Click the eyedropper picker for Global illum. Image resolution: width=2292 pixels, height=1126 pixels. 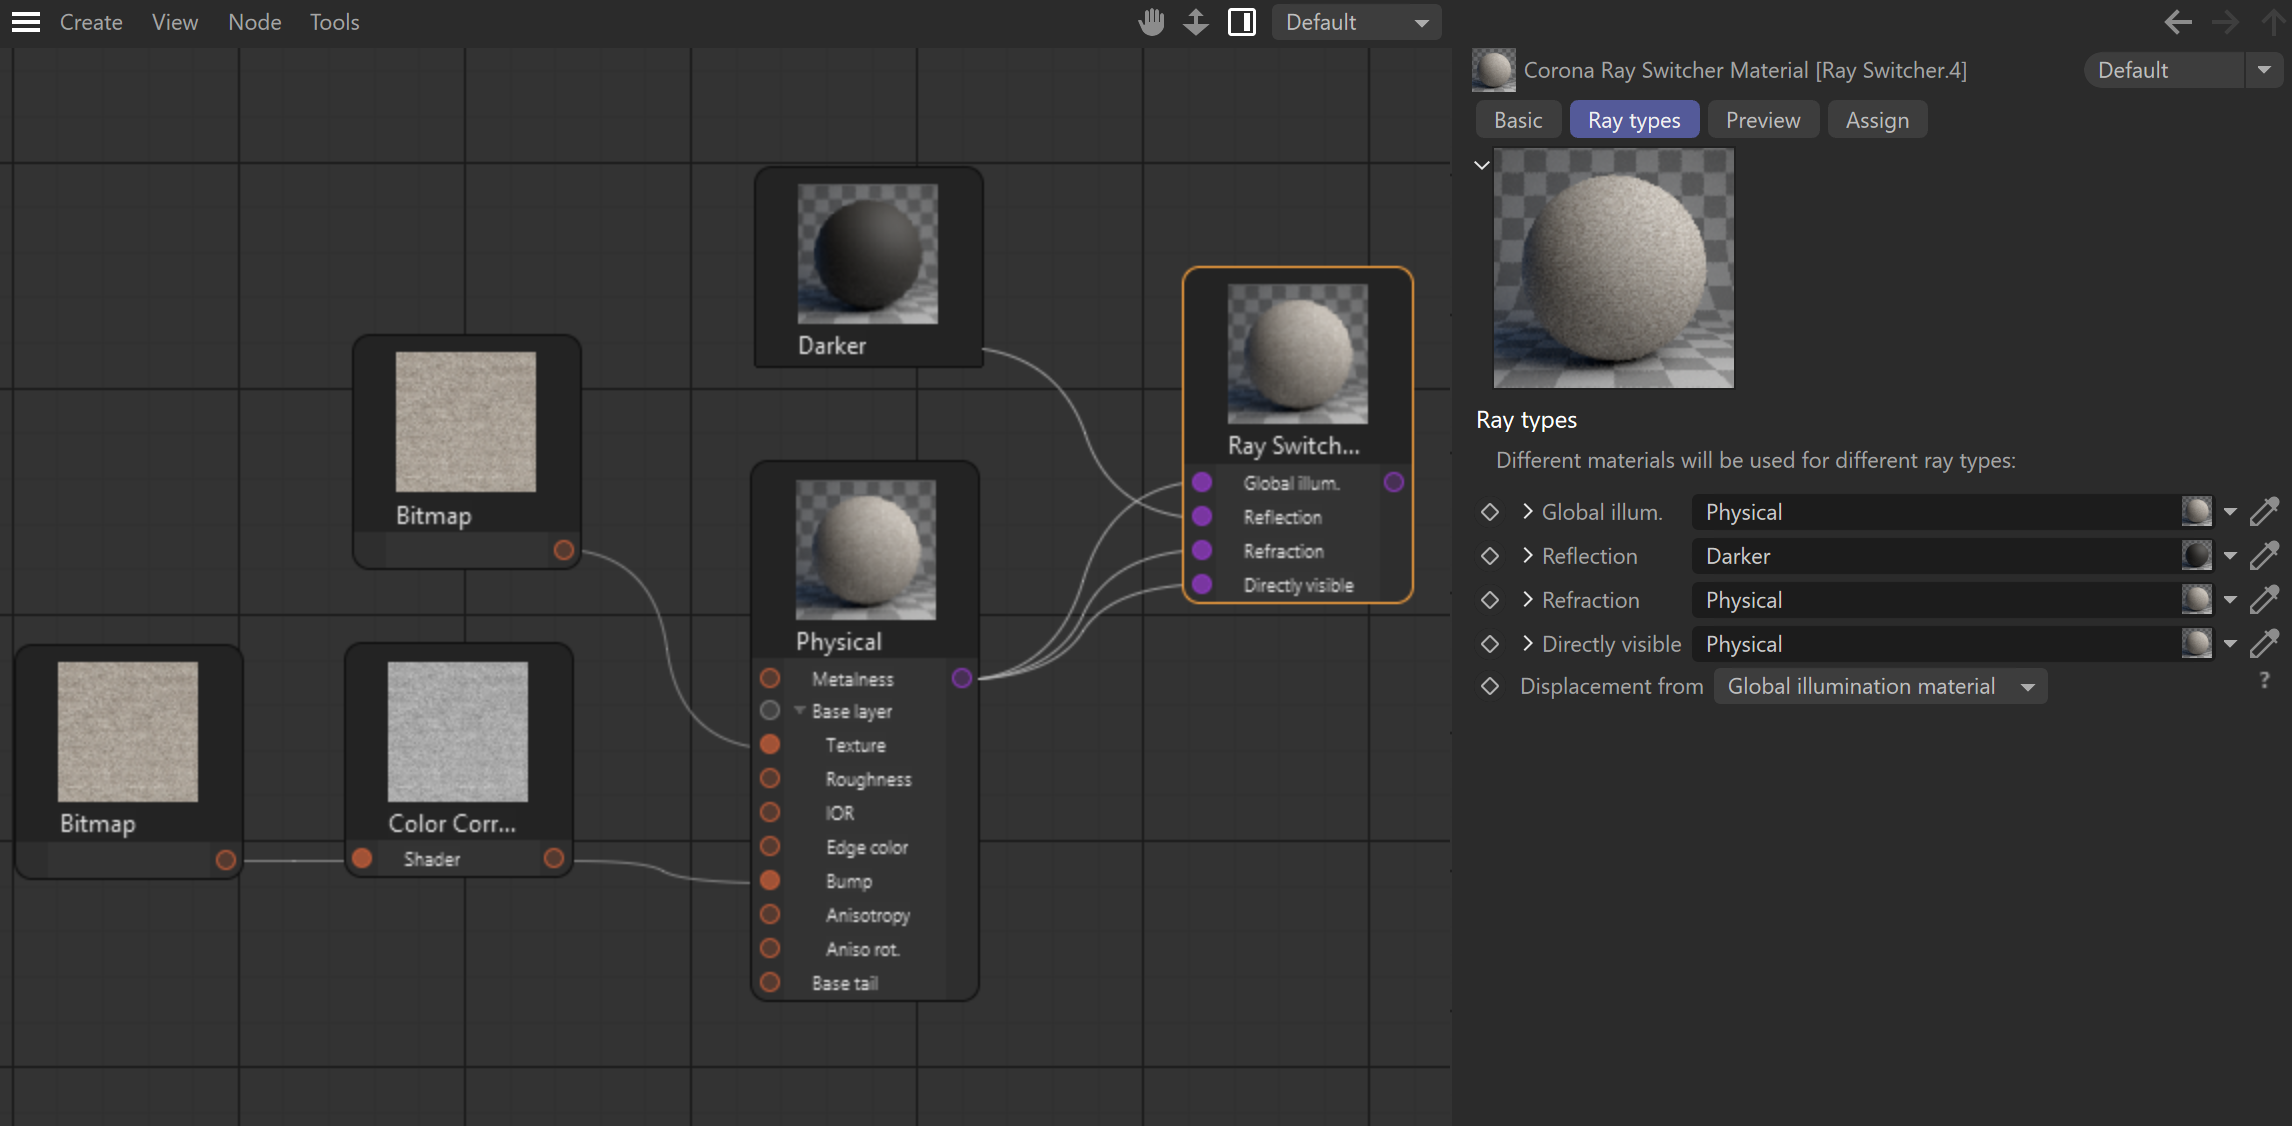pyautogui.click(x=2264, y=512)
